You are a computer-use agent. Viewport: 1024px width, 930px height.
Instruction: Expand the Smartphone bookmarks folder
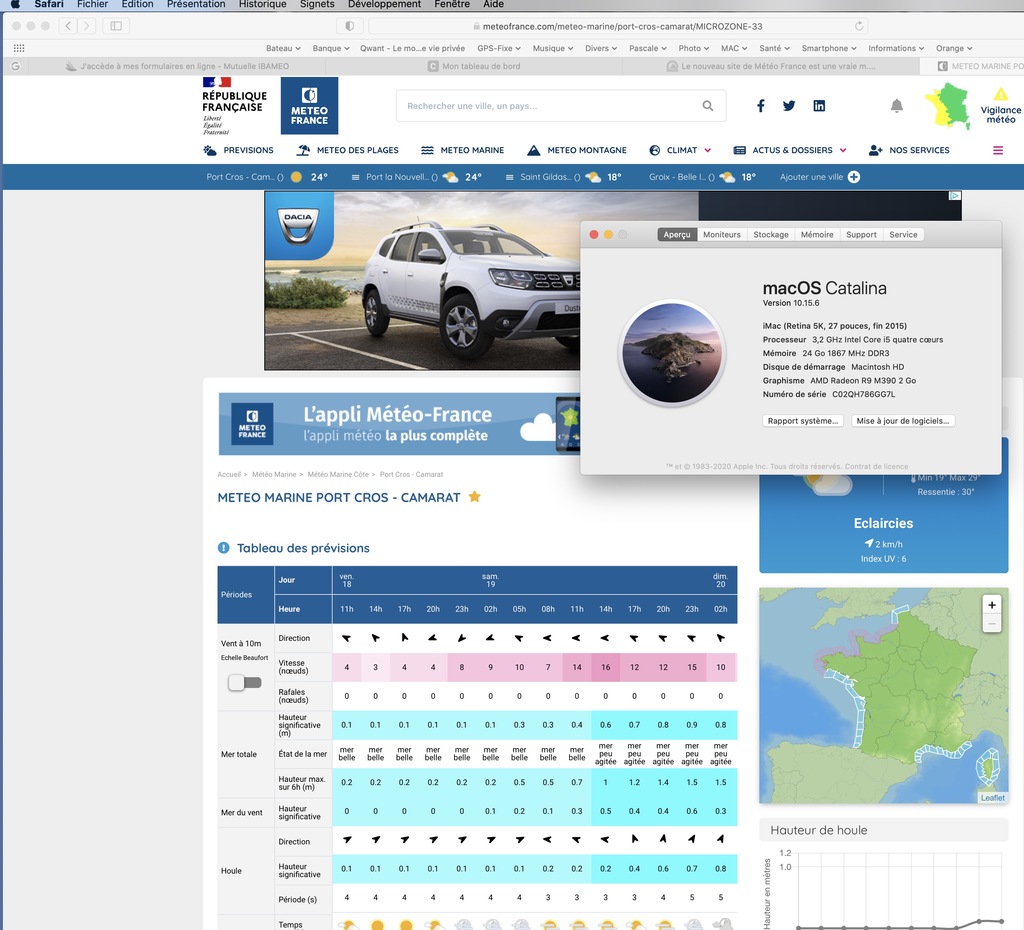[x=829, y=48]
